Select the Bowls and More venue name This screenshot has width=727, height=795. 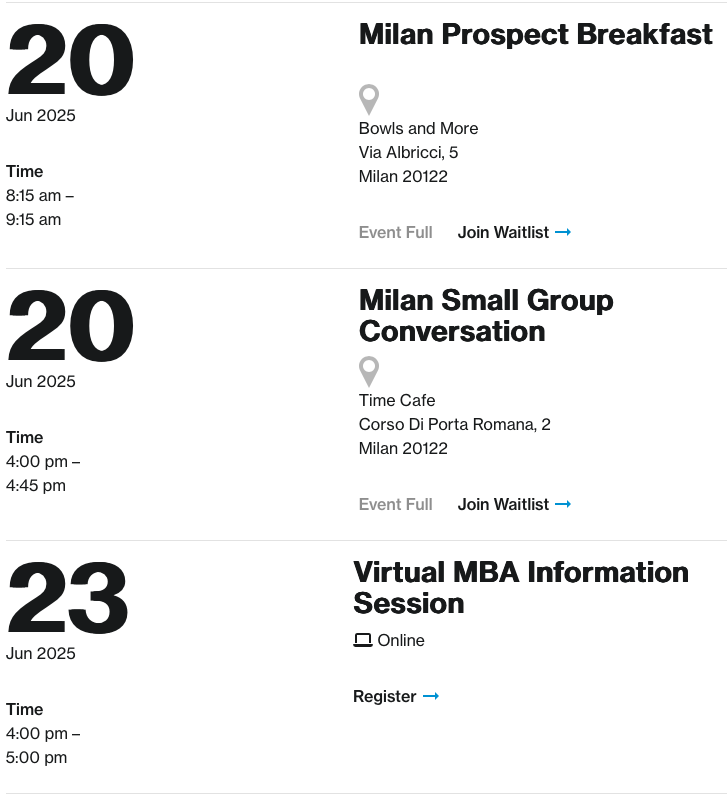point(418,128)
